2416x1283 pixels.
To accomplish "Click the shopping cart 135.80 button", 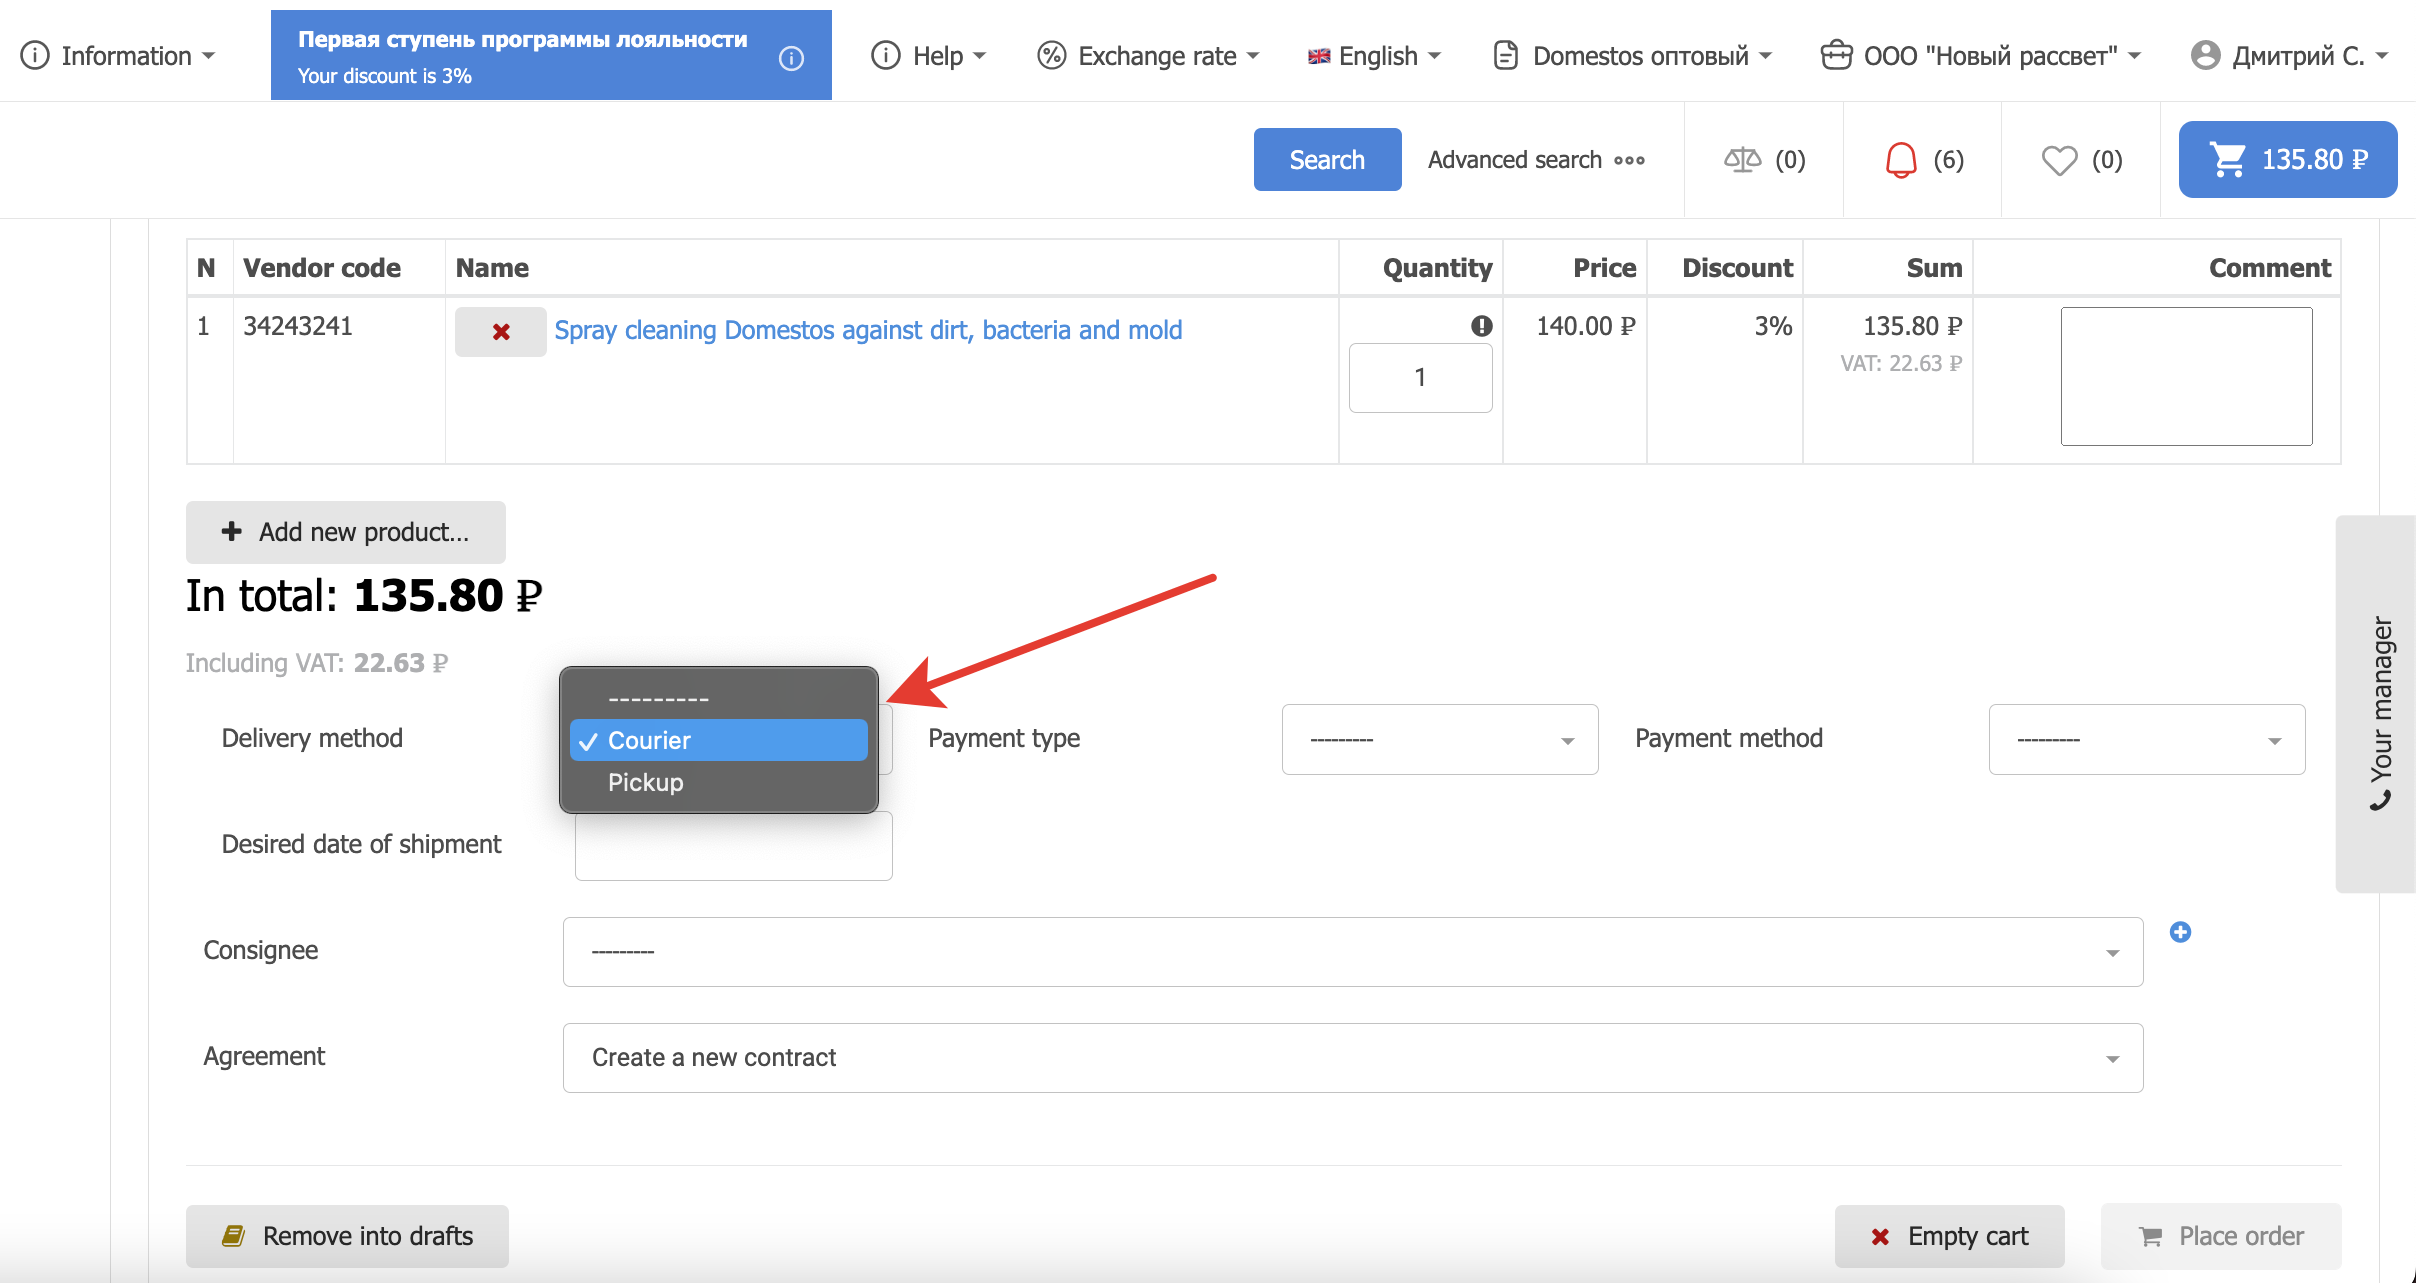I will [x=2287, y=160].
